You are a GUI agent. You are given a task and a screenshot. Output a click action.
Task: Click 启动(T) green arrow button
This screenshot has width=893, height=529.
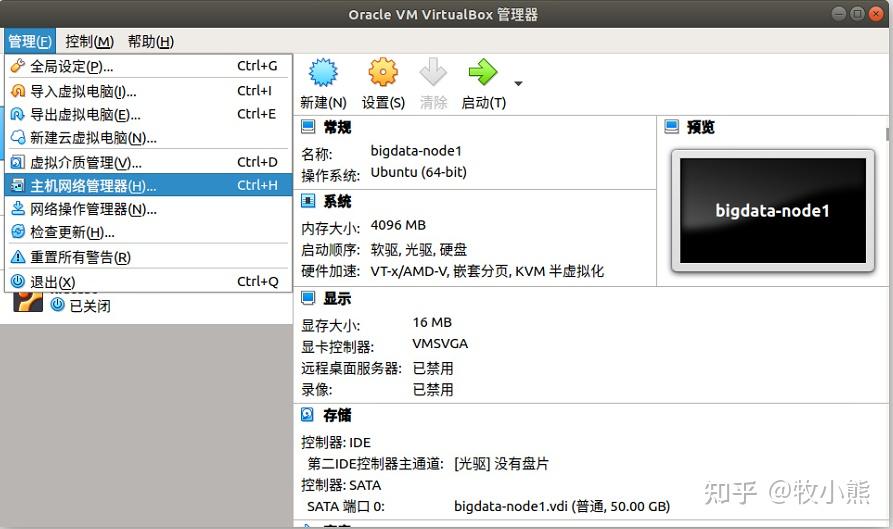point(483,84)
